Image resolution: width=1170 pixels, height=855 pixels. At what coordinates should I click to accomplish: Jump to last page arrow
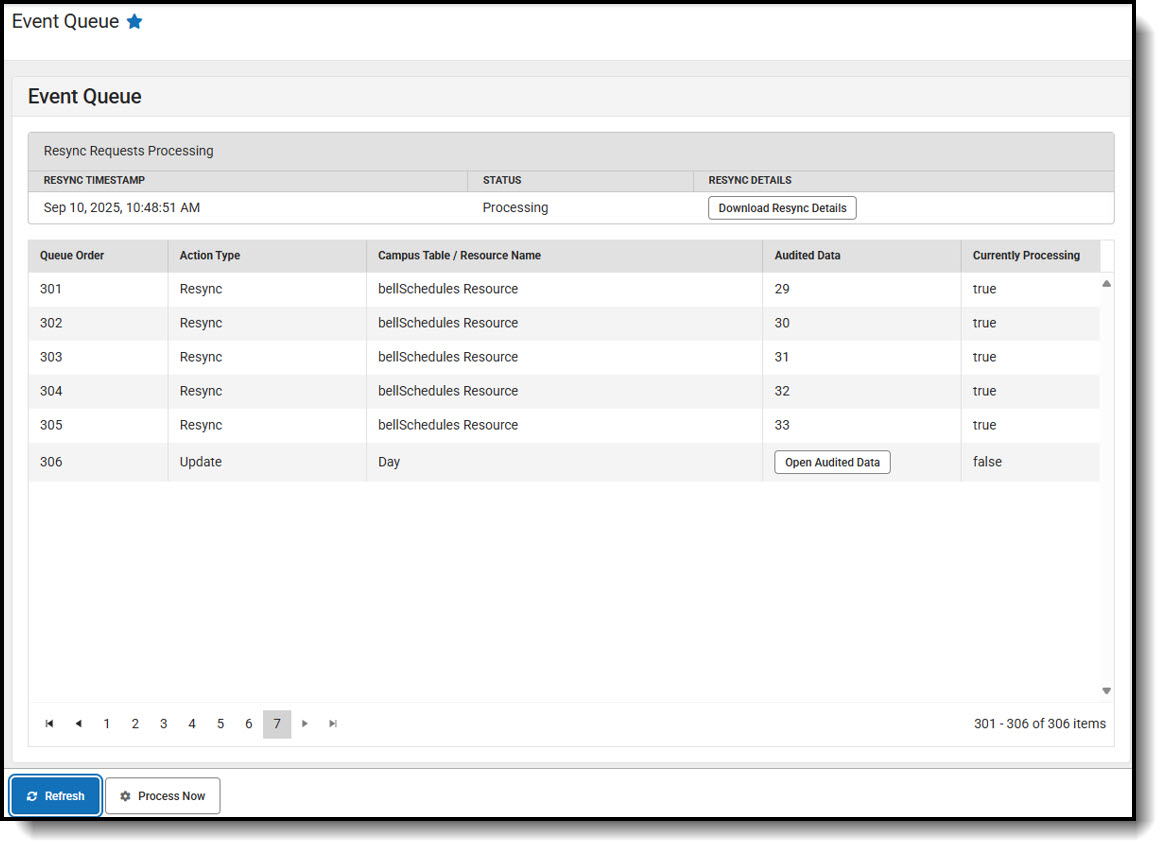pyautogui.click(x=333, y=724)
